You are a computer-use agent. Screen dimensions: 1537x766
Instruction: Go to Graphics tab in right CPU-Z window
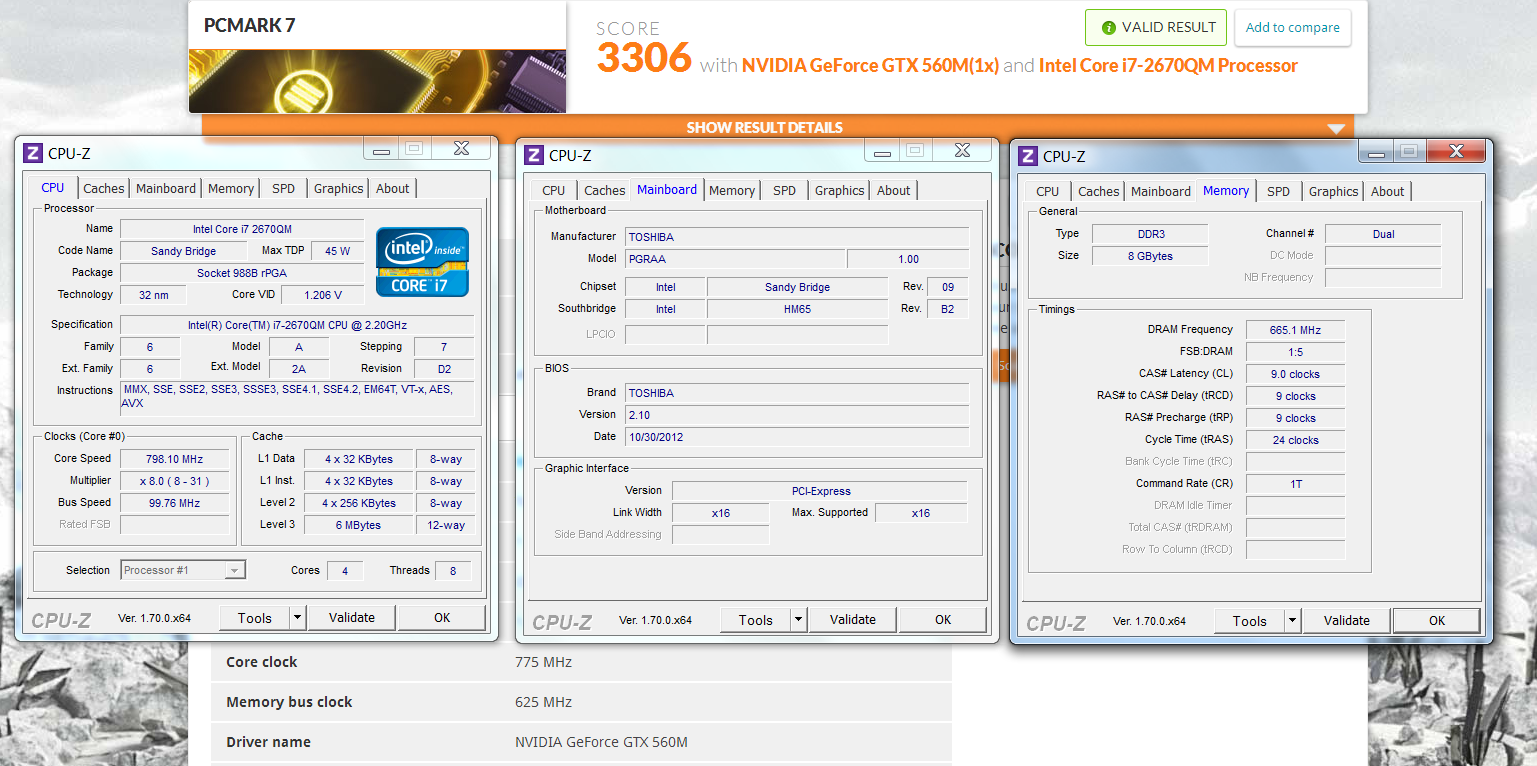pyautogui.click(x=1334, y=191)
